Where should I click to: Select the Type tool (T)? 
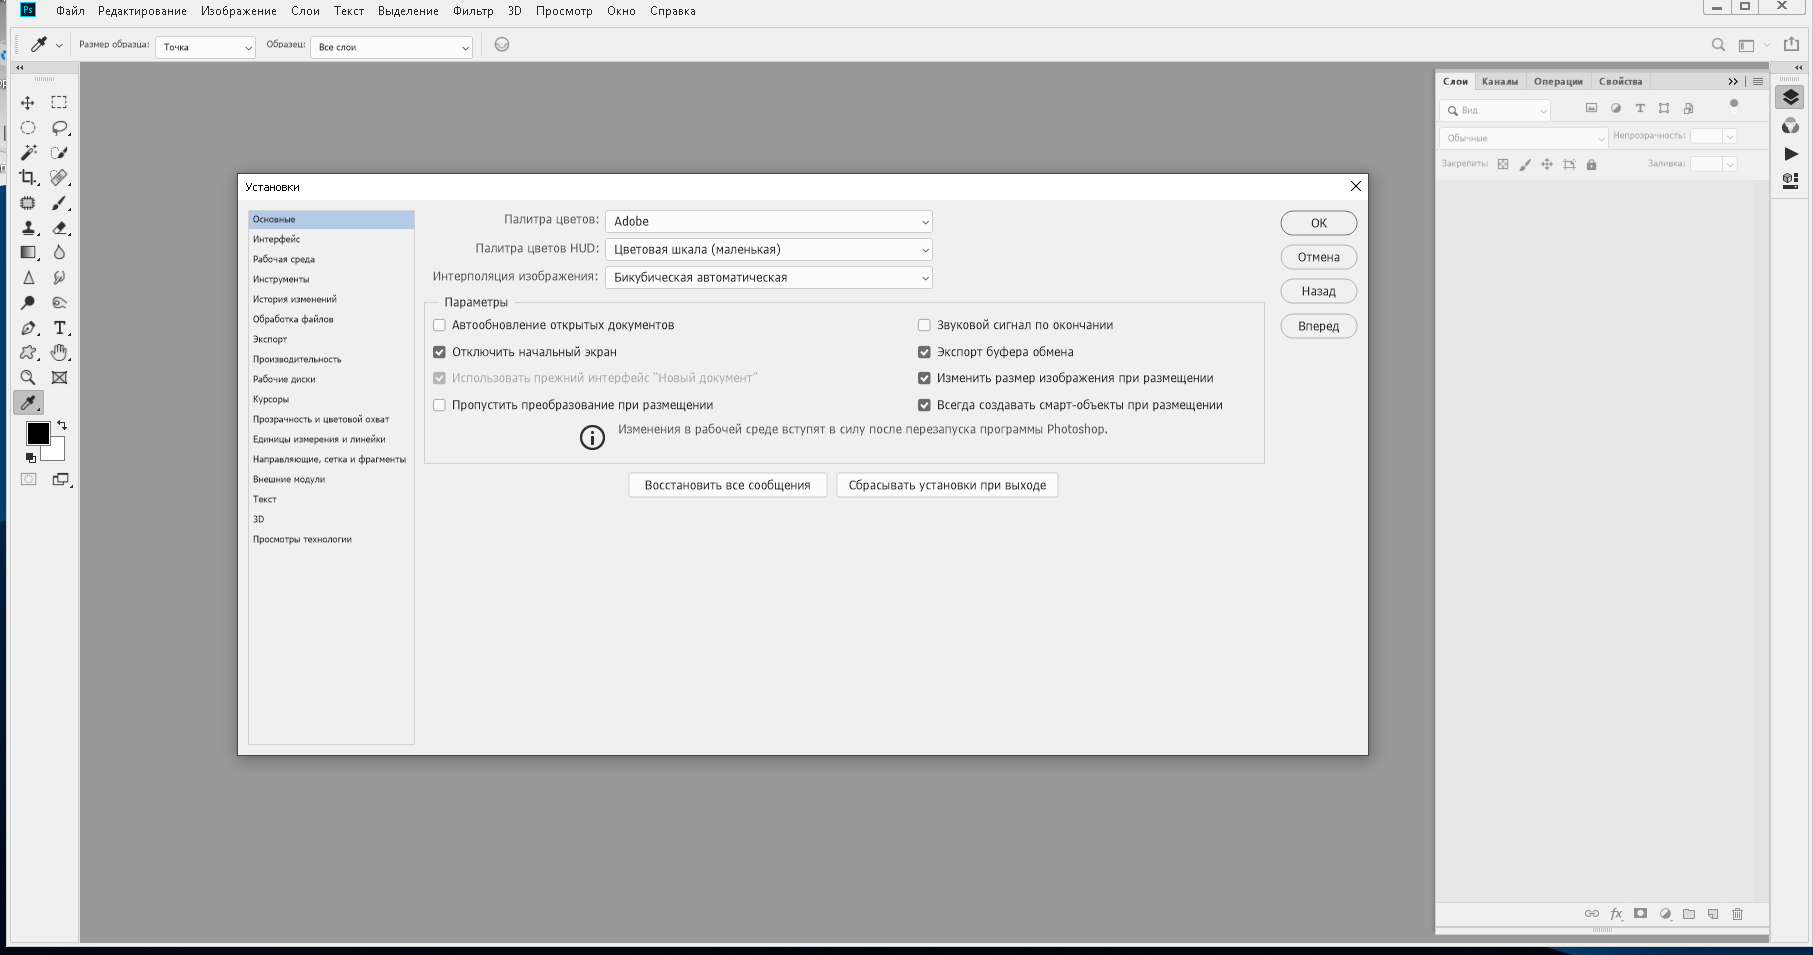[x=59, y=328]
